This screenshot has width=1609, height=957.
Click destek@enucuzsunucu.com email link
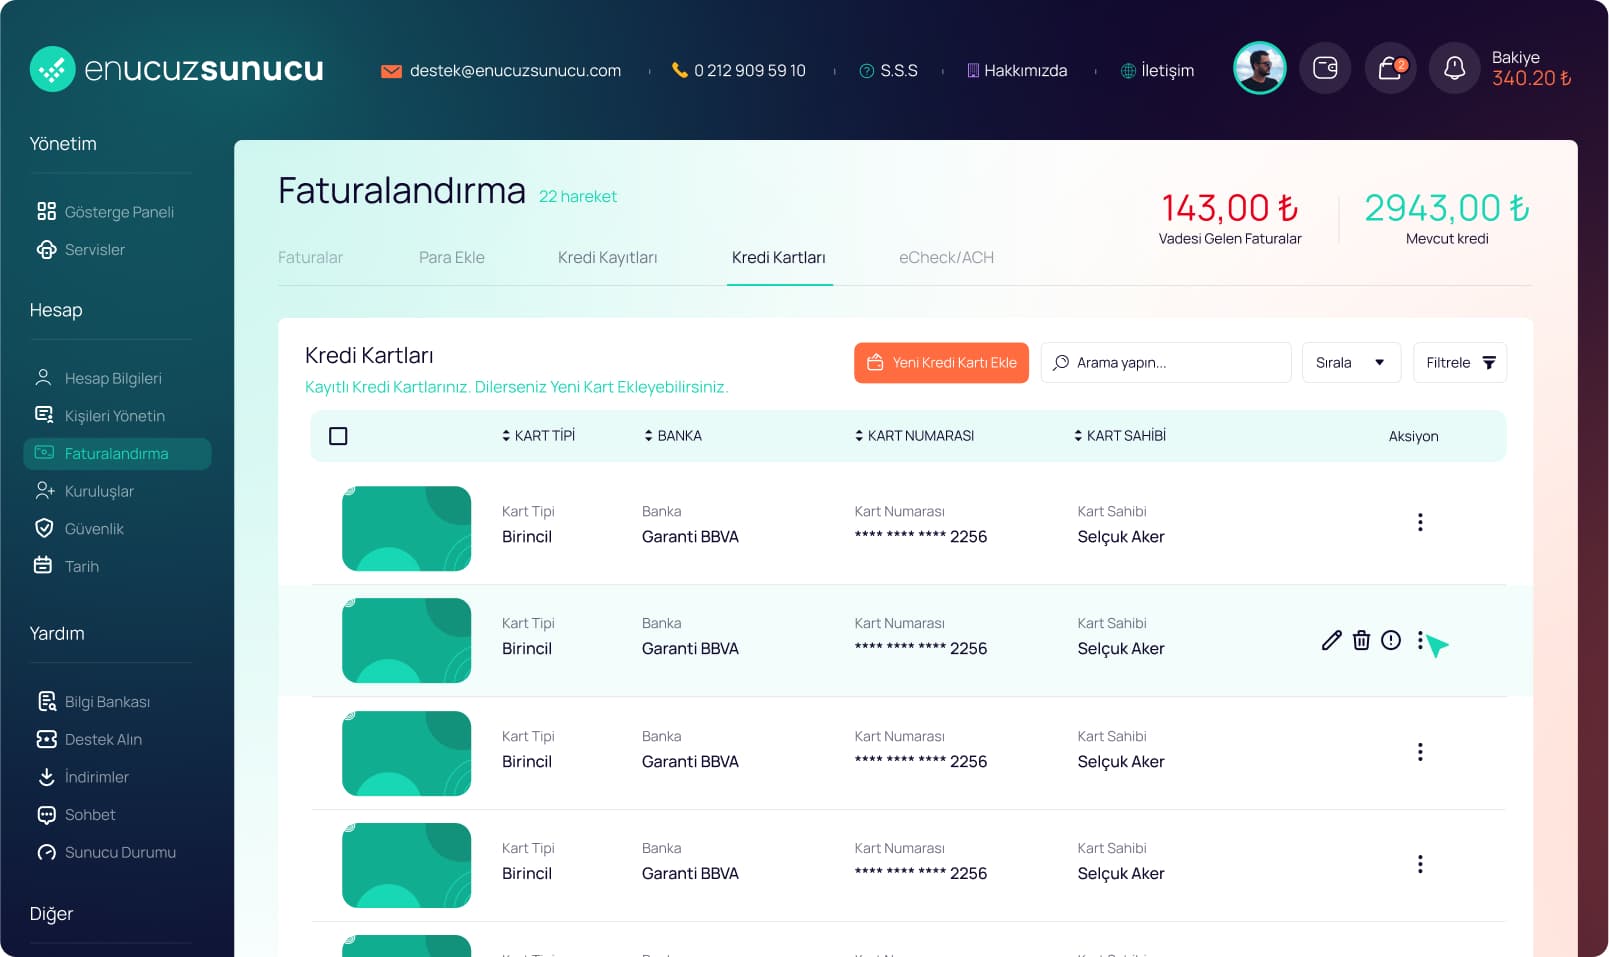[x=515, y=71]
